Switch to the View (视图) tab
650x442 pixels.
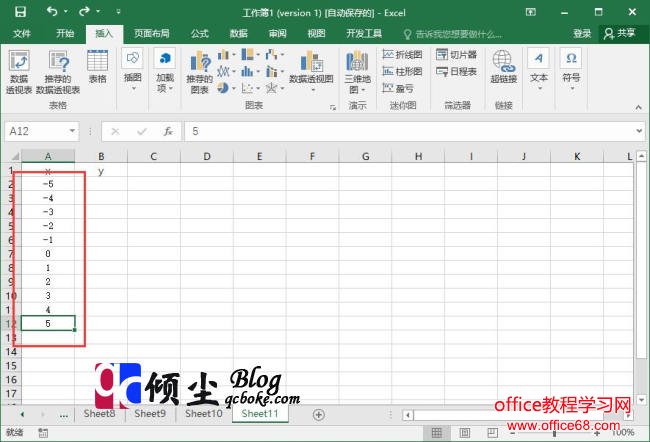pos(316,34)
